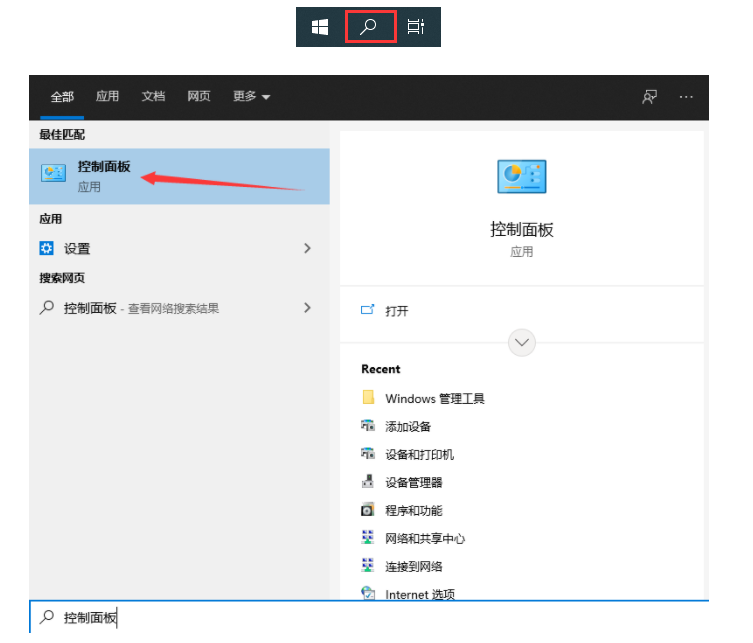Open 网络和共享中心 recent item
Screen dimensions: 753x643
coord(425,538)
